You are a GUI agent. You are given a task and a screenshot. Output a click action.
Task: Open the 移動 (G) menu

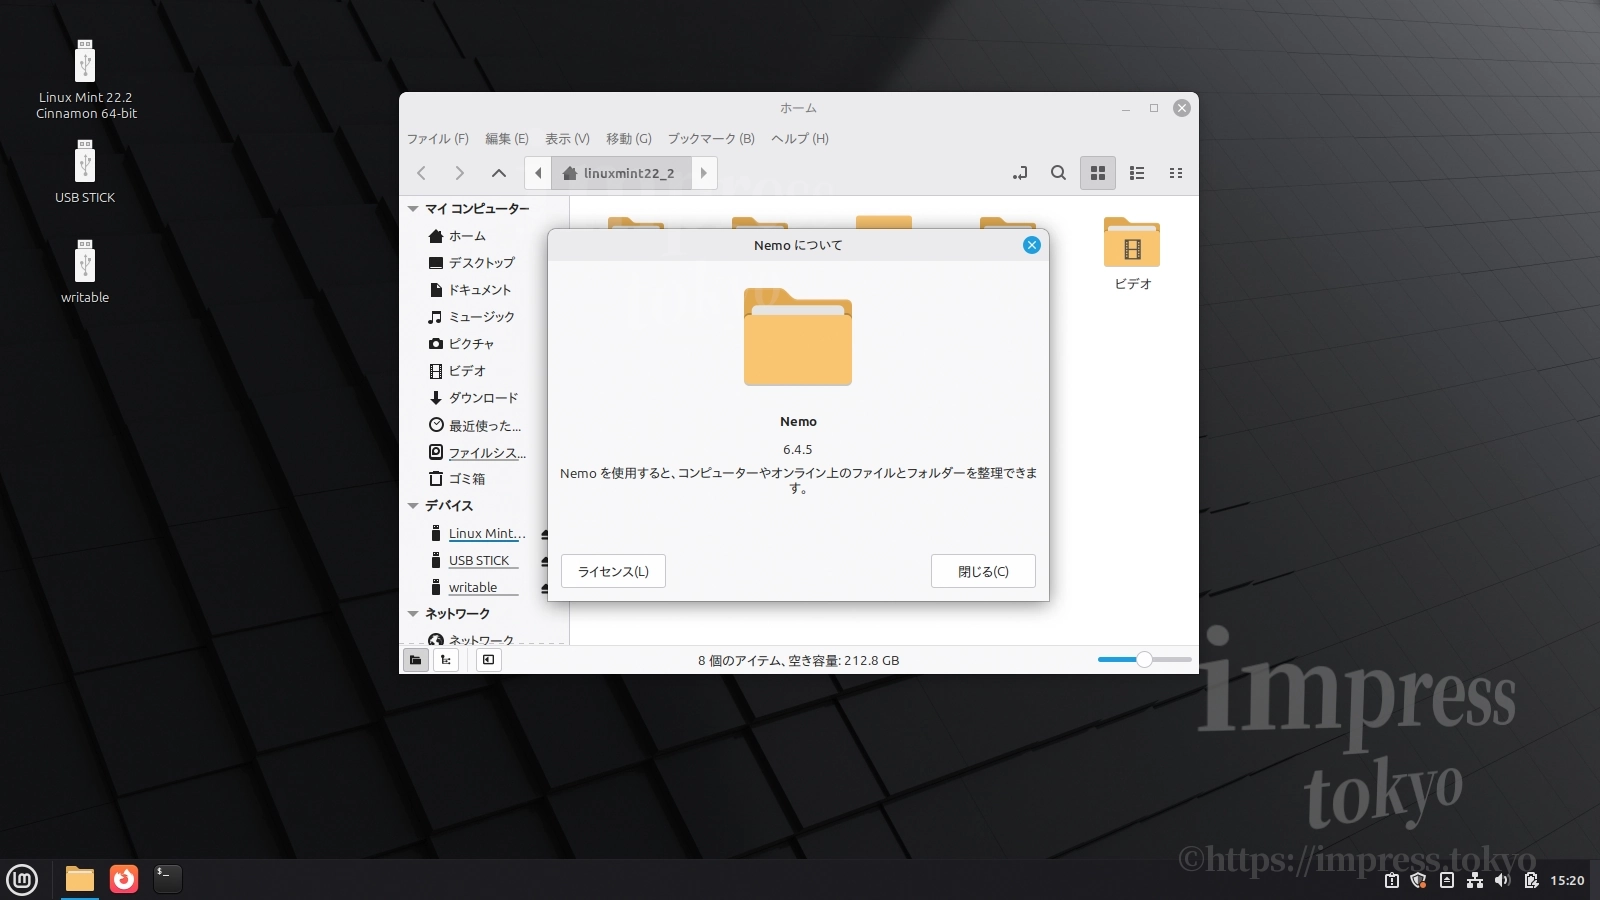(x=629, y=139)
